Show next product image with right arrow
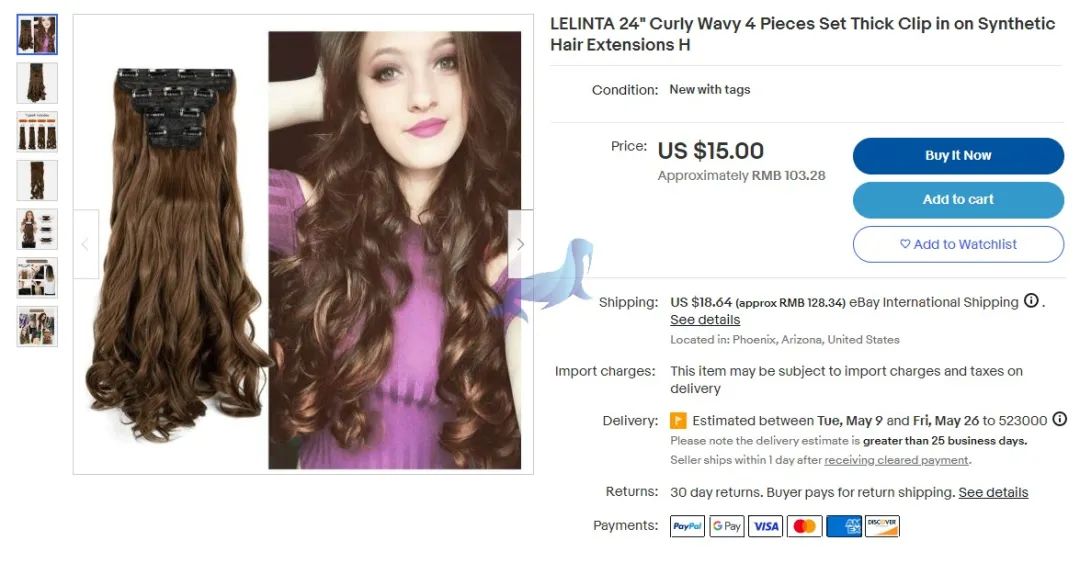 [x=520, y=244]
